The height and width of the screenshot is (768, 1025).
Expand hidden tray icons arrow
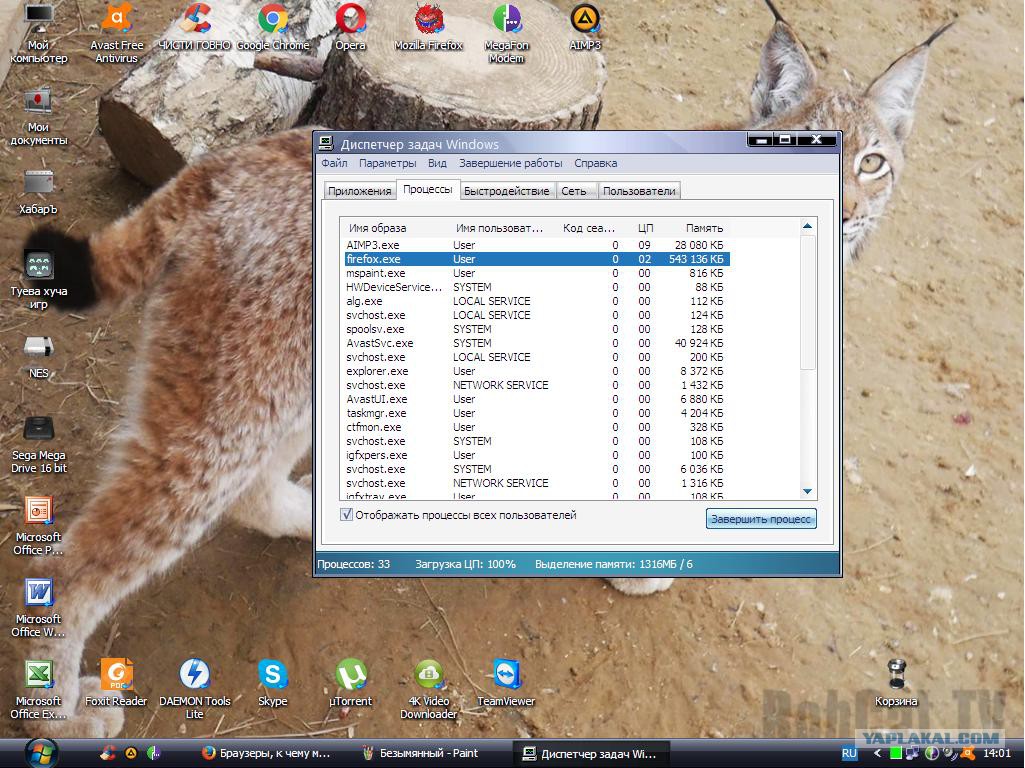(x=877, y=754)
